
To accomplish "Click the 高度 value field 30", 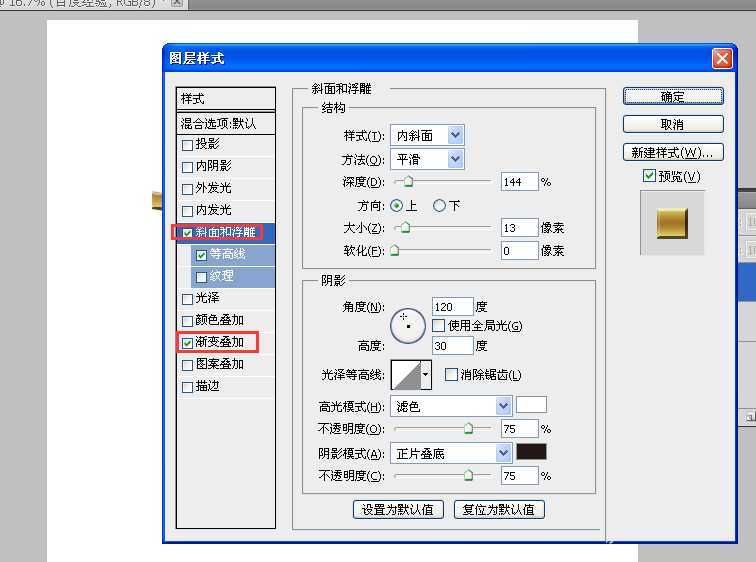I will pos(453,346).
